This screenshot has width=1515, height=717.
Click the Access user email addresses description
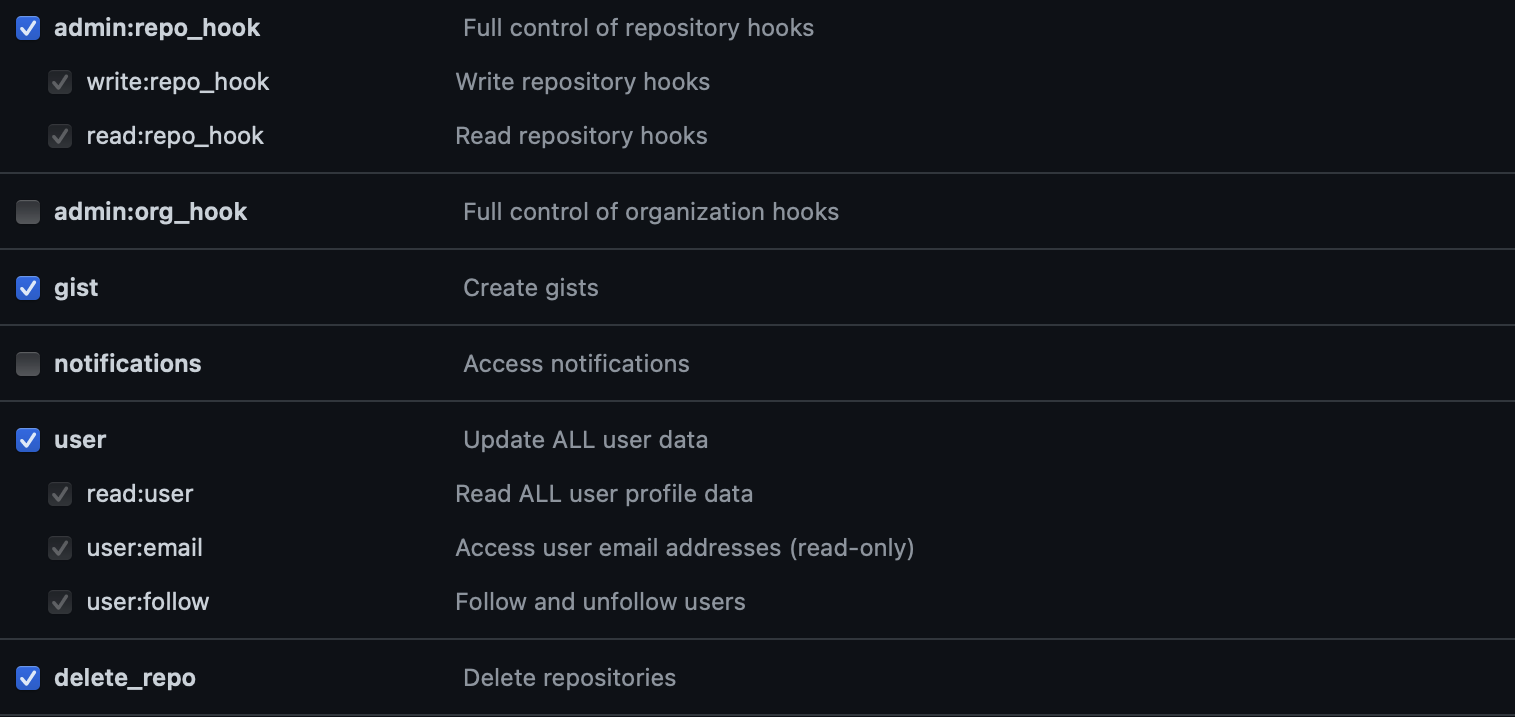click(684, 548)
